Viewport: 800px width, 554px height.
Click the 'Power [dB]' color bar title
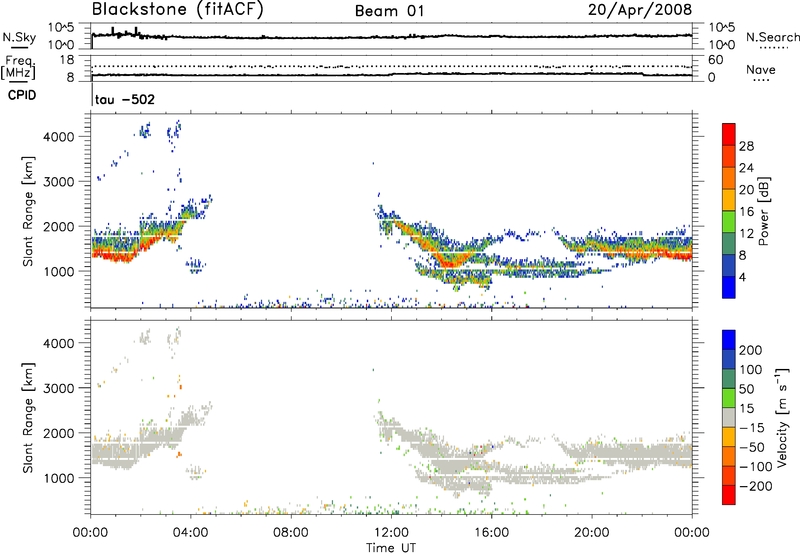763,211
